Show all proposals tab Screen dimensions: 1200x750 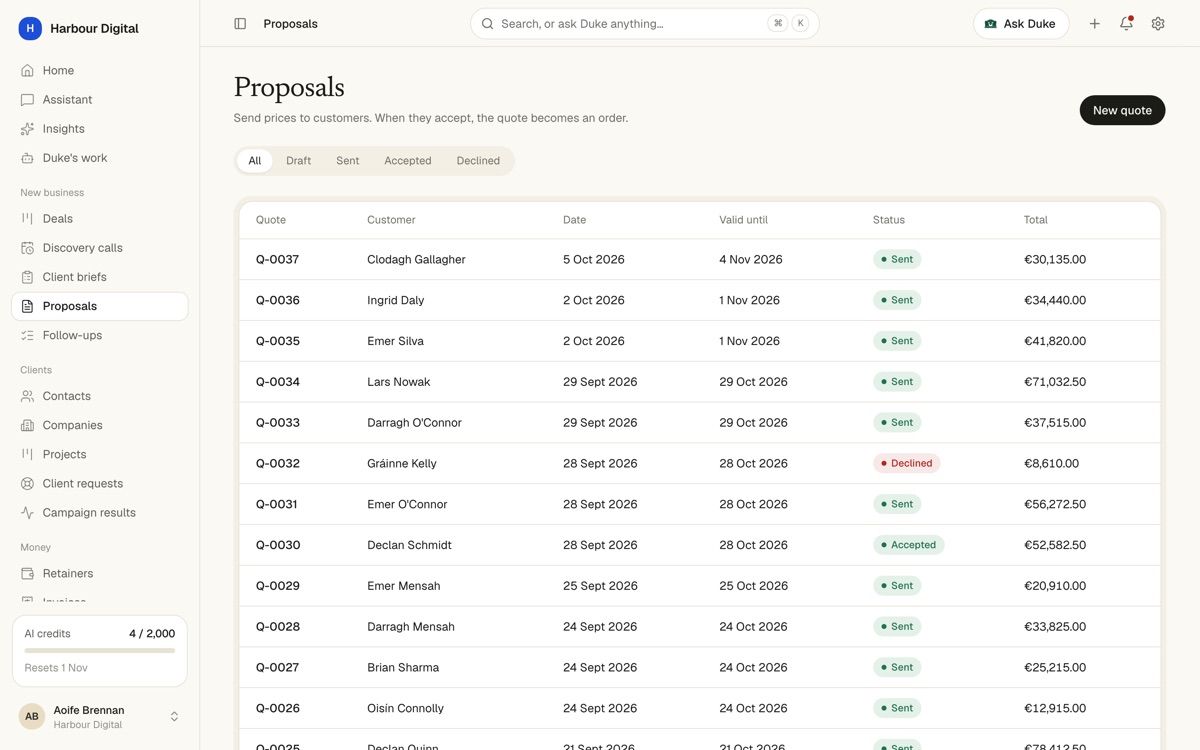coord(255,161)
